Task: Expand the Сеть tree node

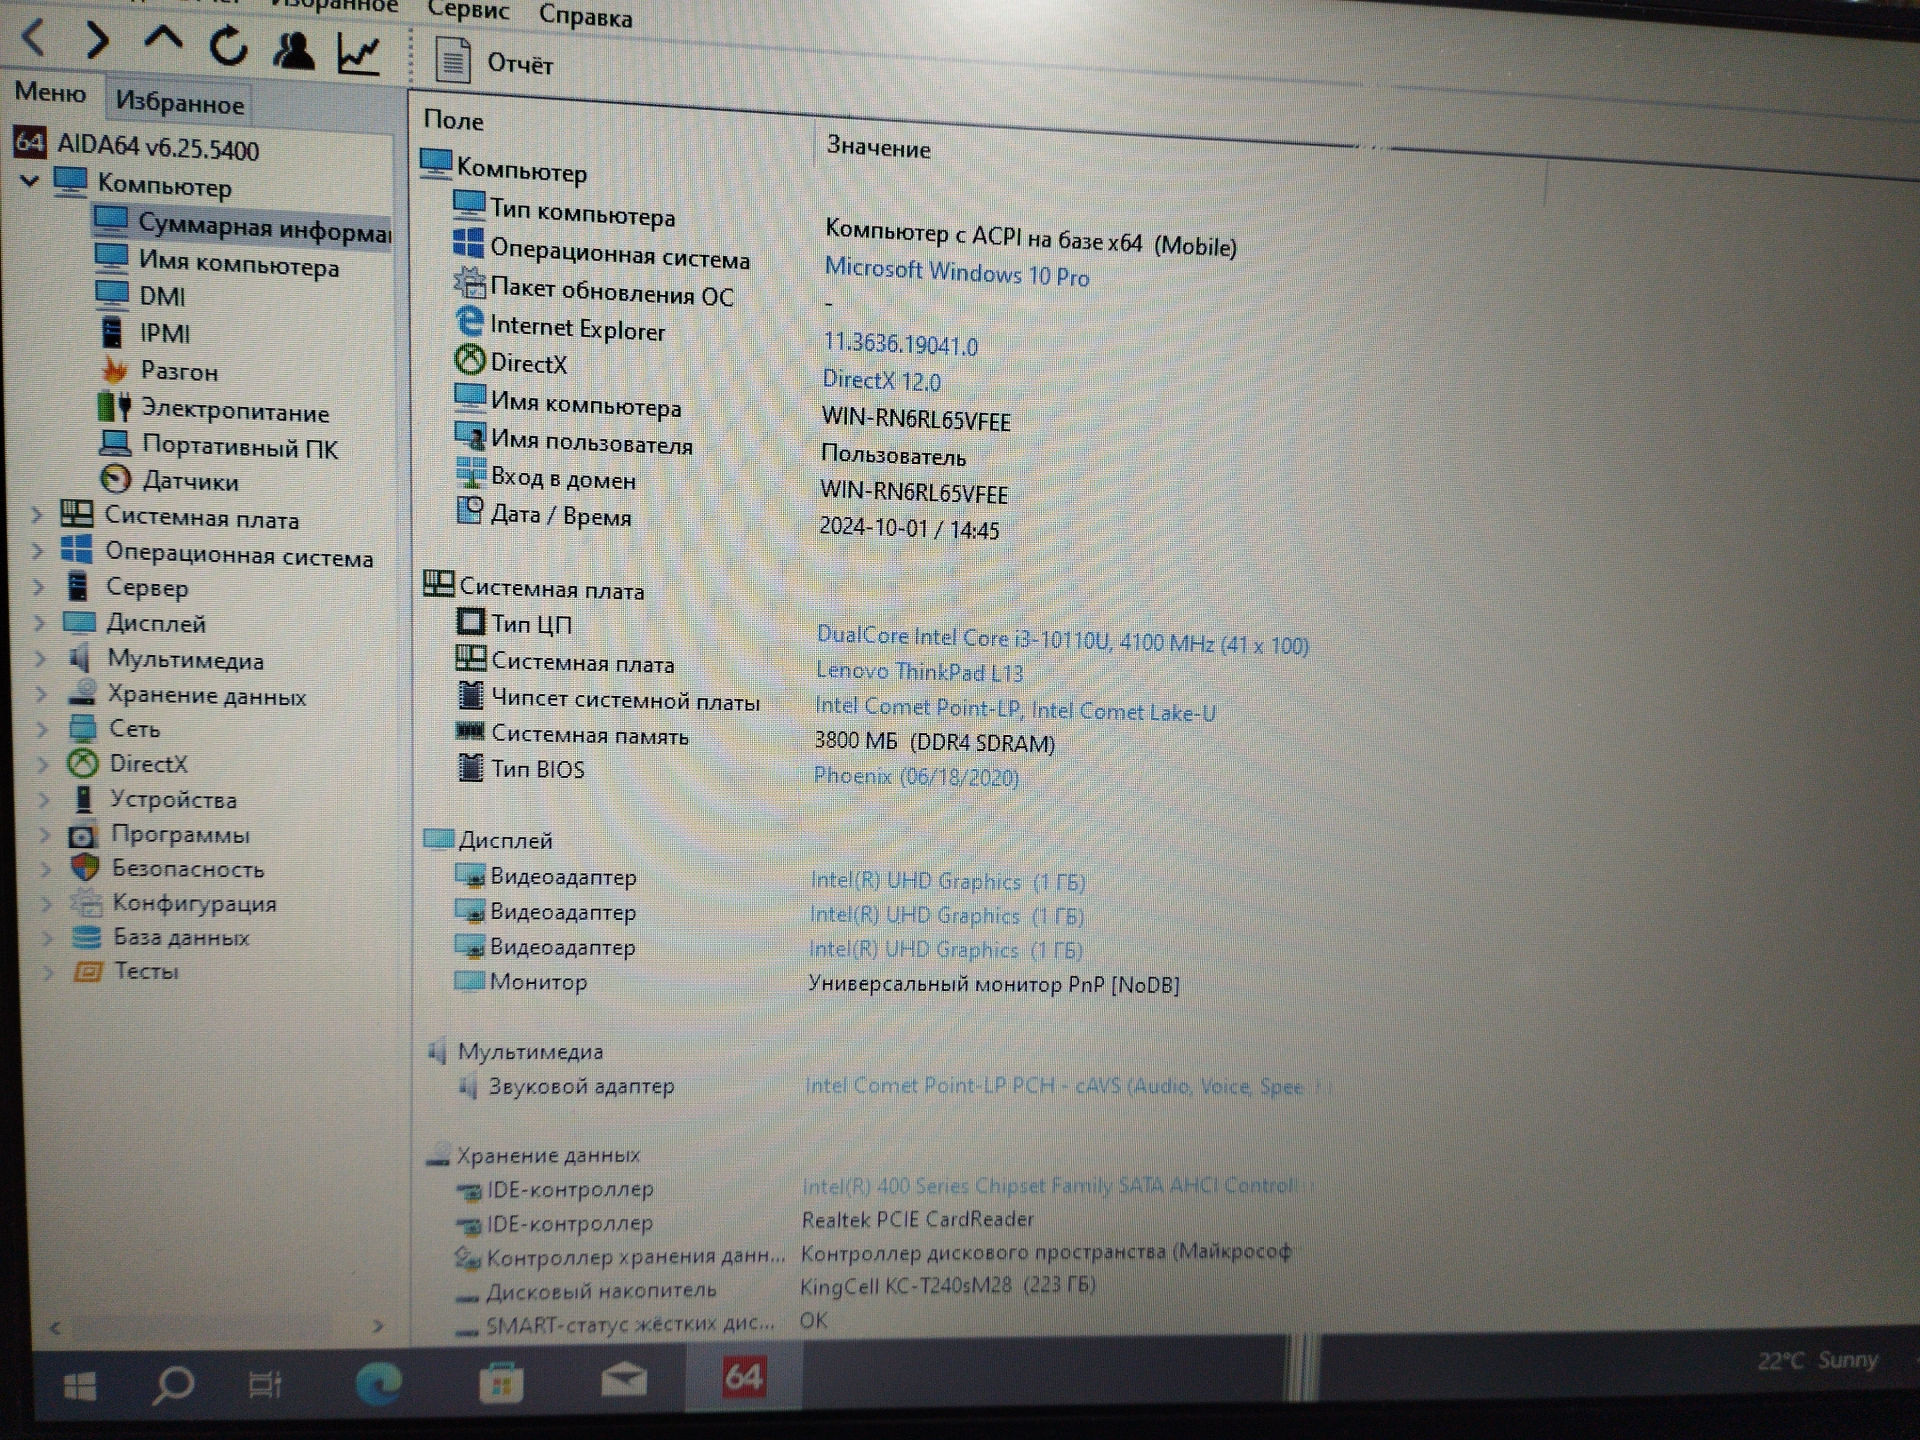Action: pos(42,729)
